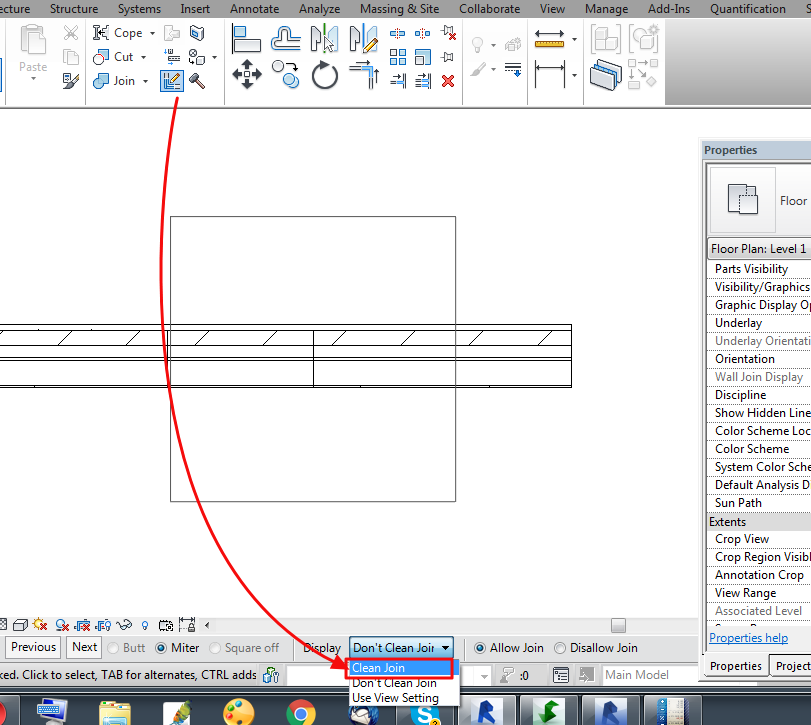
Task: Select the Pin icon in the toolbar
Action: tap(450, 56)
